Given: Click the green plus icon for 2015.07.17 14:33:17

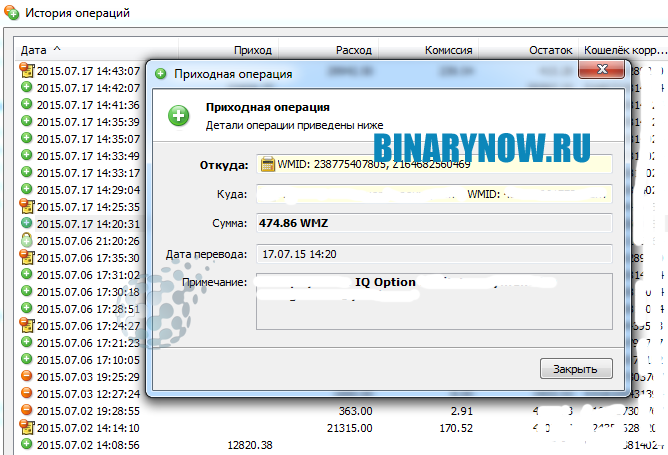Looking at the screenshot, I should pyautogui.click(x=26, y=172).
